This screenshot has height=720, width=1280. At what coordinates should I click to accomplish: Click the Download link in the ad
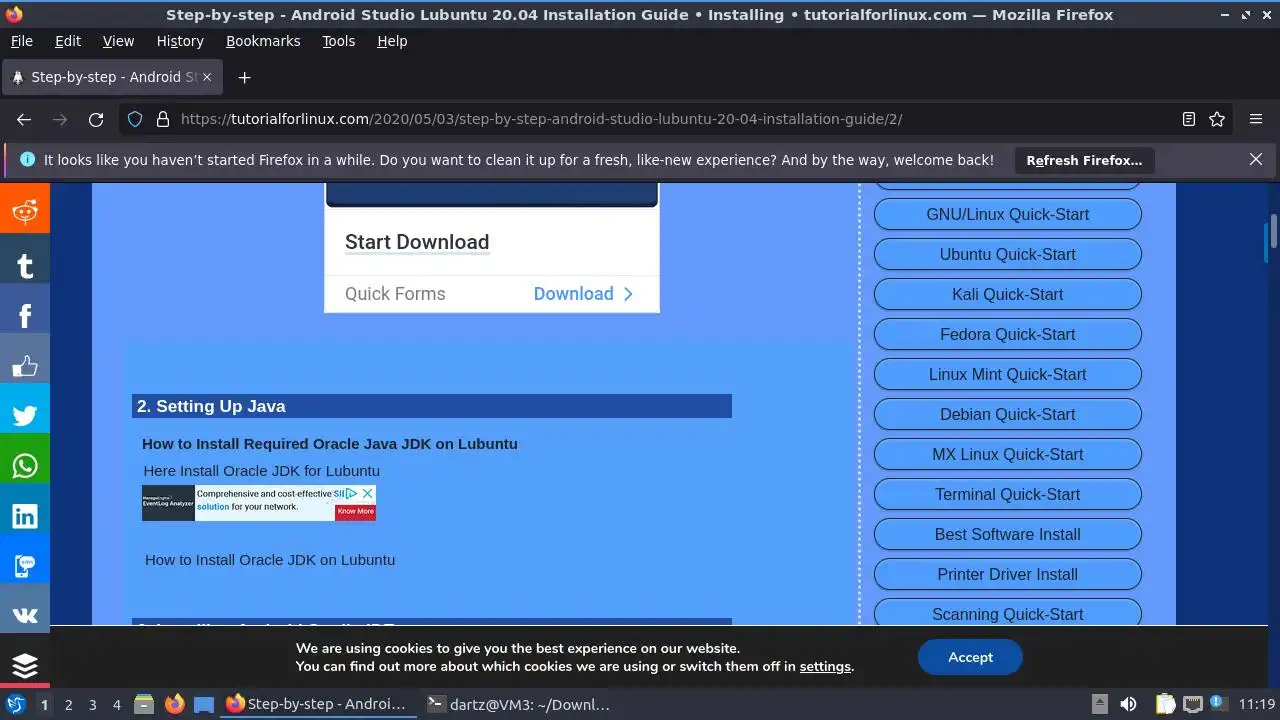coord(583,294)
